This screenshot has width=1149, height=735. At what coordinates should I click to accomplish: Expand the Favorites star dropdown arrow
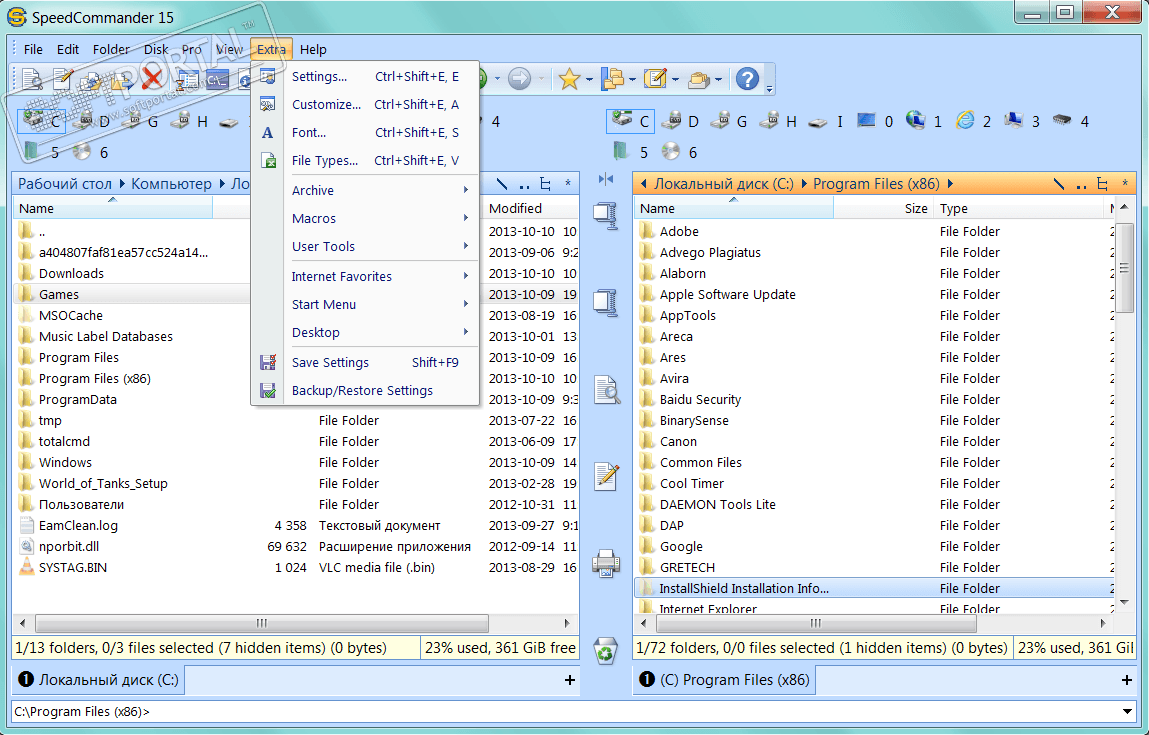point(588,79)
